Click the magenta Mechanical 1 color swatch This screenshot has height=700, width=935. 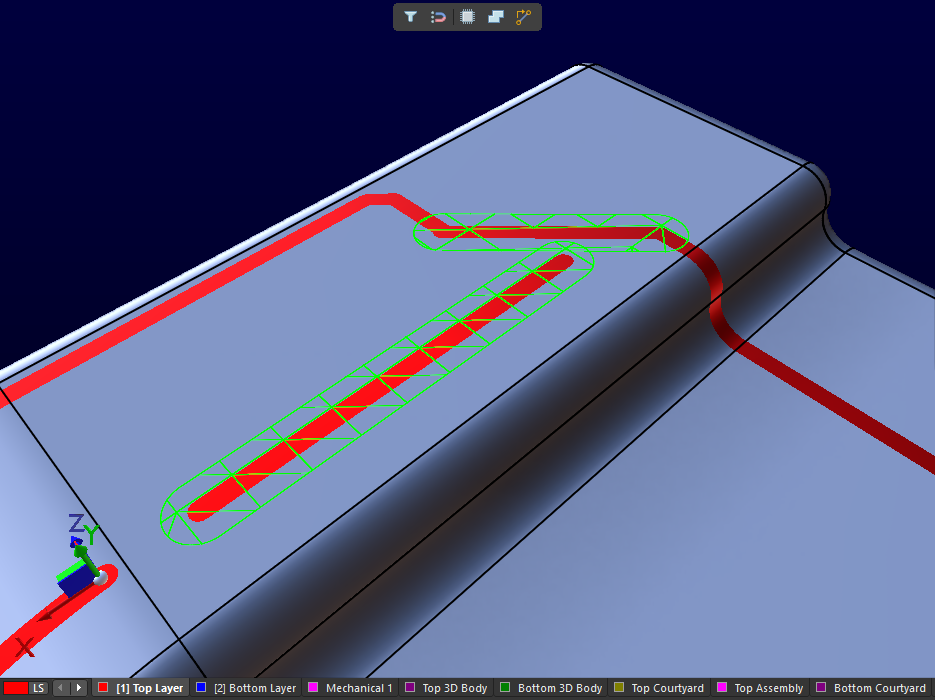pos(313,688)
